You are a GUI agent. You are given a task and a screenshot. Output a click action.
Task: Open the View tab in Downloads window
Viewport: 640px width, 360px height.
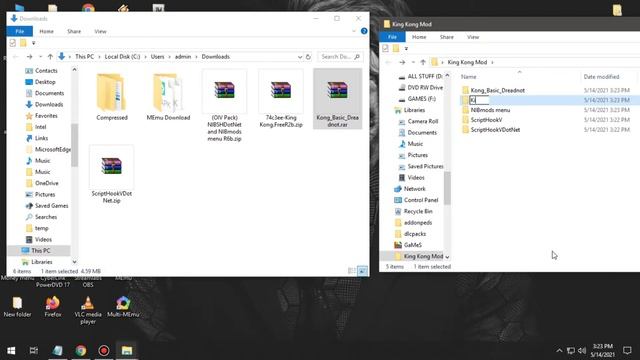click(100, 31)
